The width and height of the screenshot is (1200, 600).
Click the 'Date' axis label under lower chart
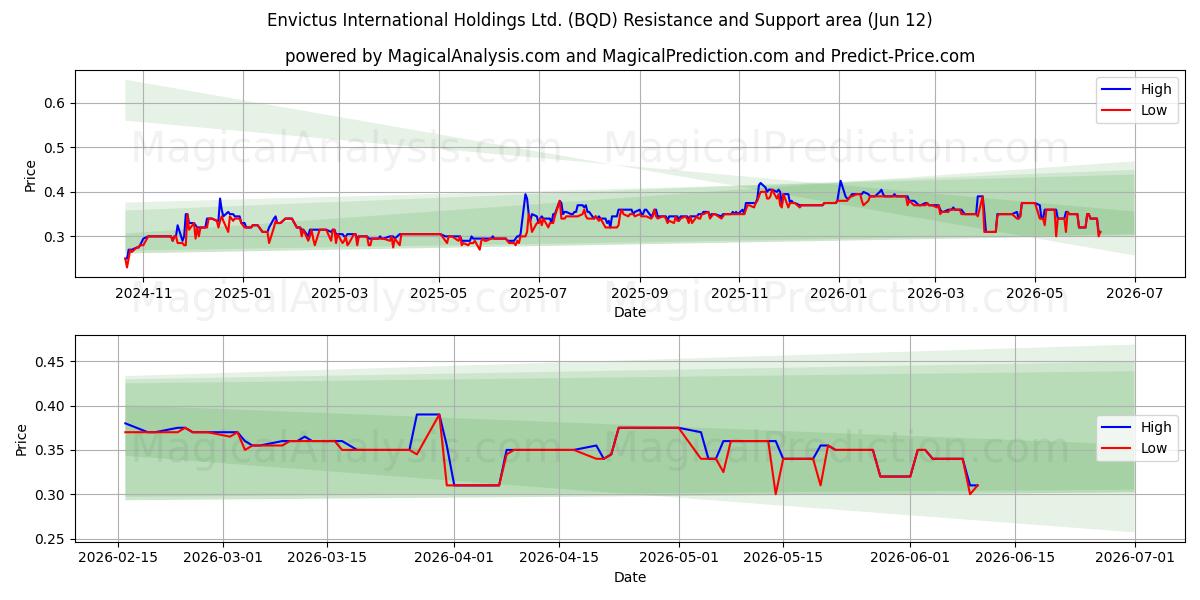[x=630, y=578]
